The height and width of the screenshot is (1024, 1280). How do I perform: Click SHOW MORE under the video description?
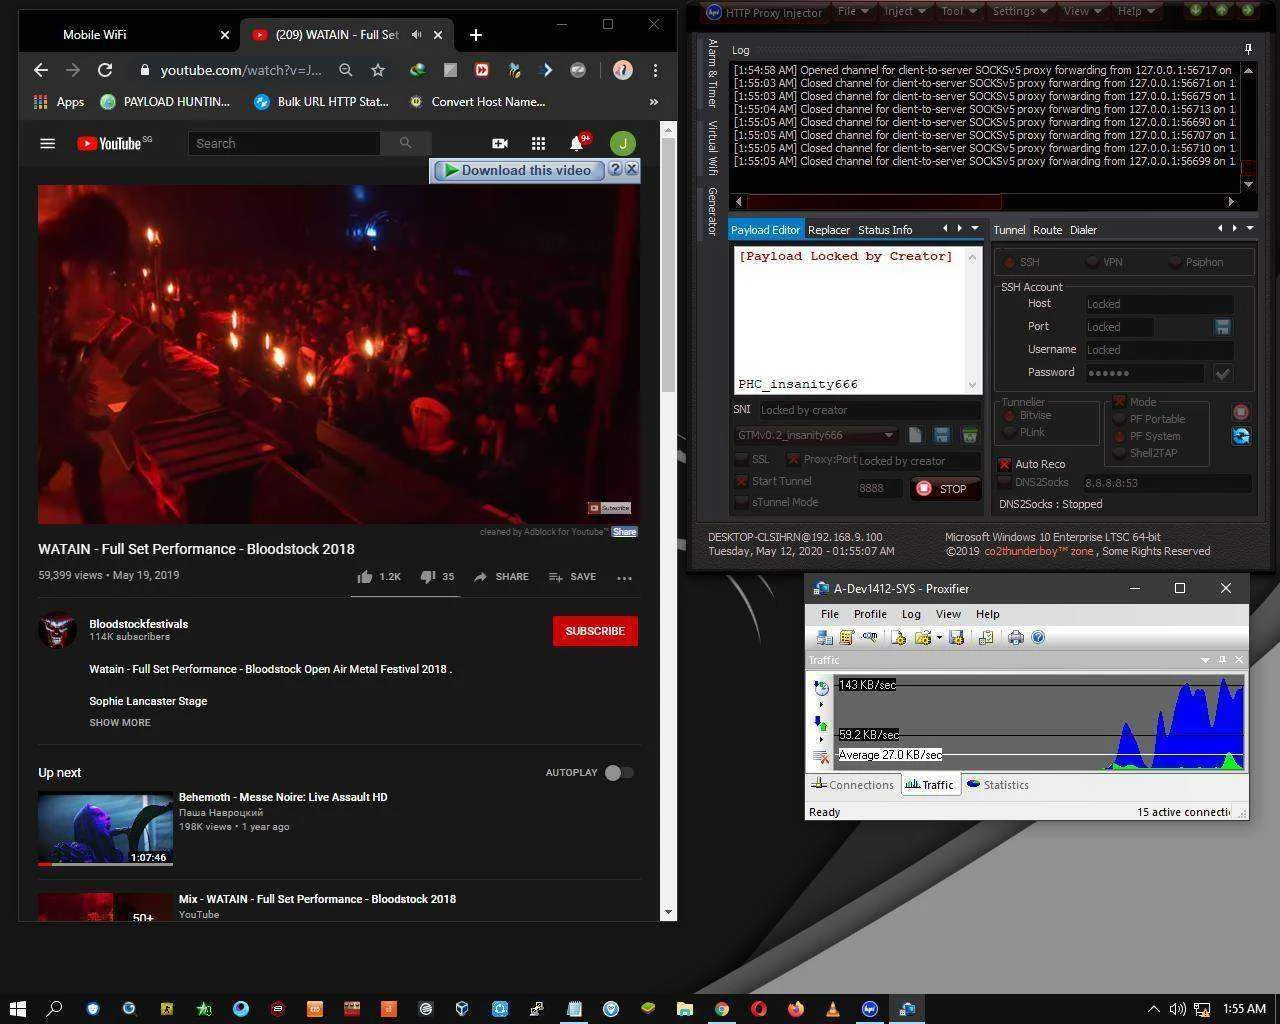120,722
